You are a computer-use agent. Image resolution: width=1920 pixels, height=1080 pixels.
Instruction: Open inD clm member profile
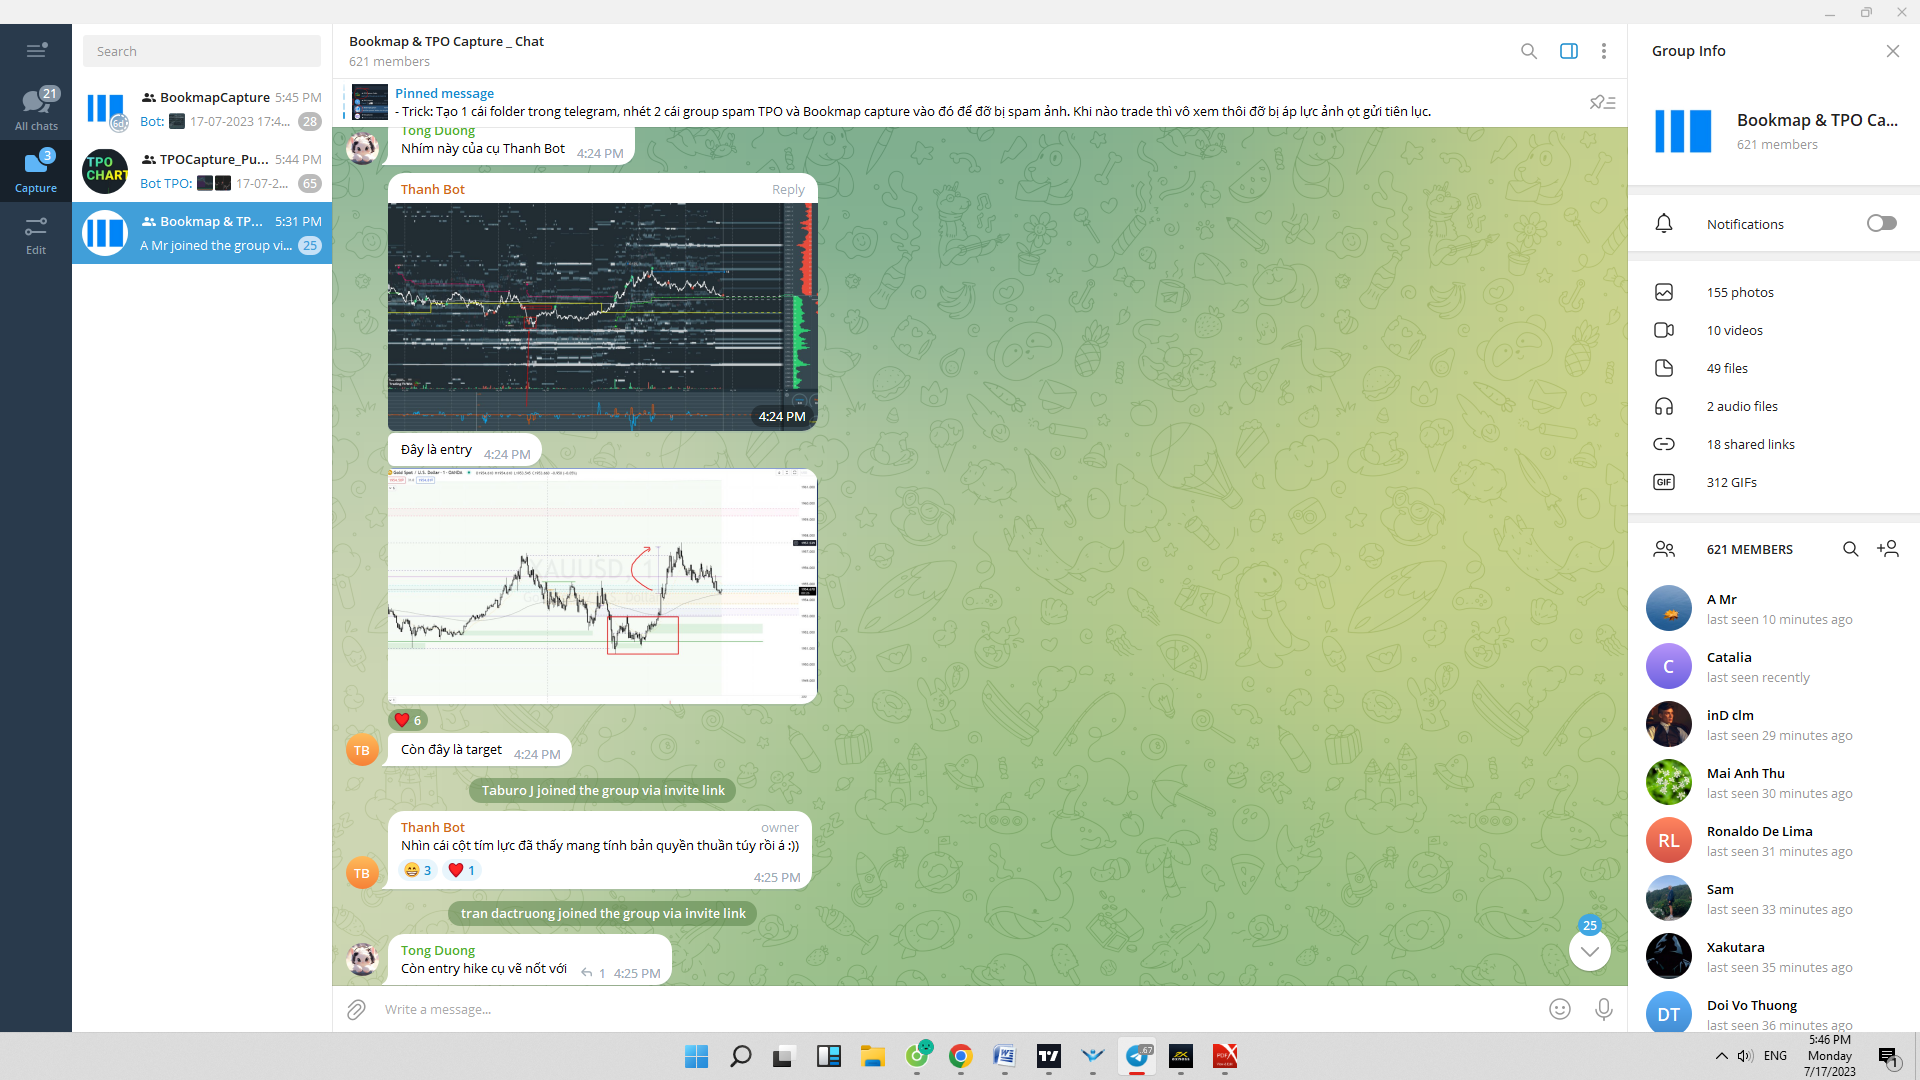pyautogui.click(x=1774, y=724)
